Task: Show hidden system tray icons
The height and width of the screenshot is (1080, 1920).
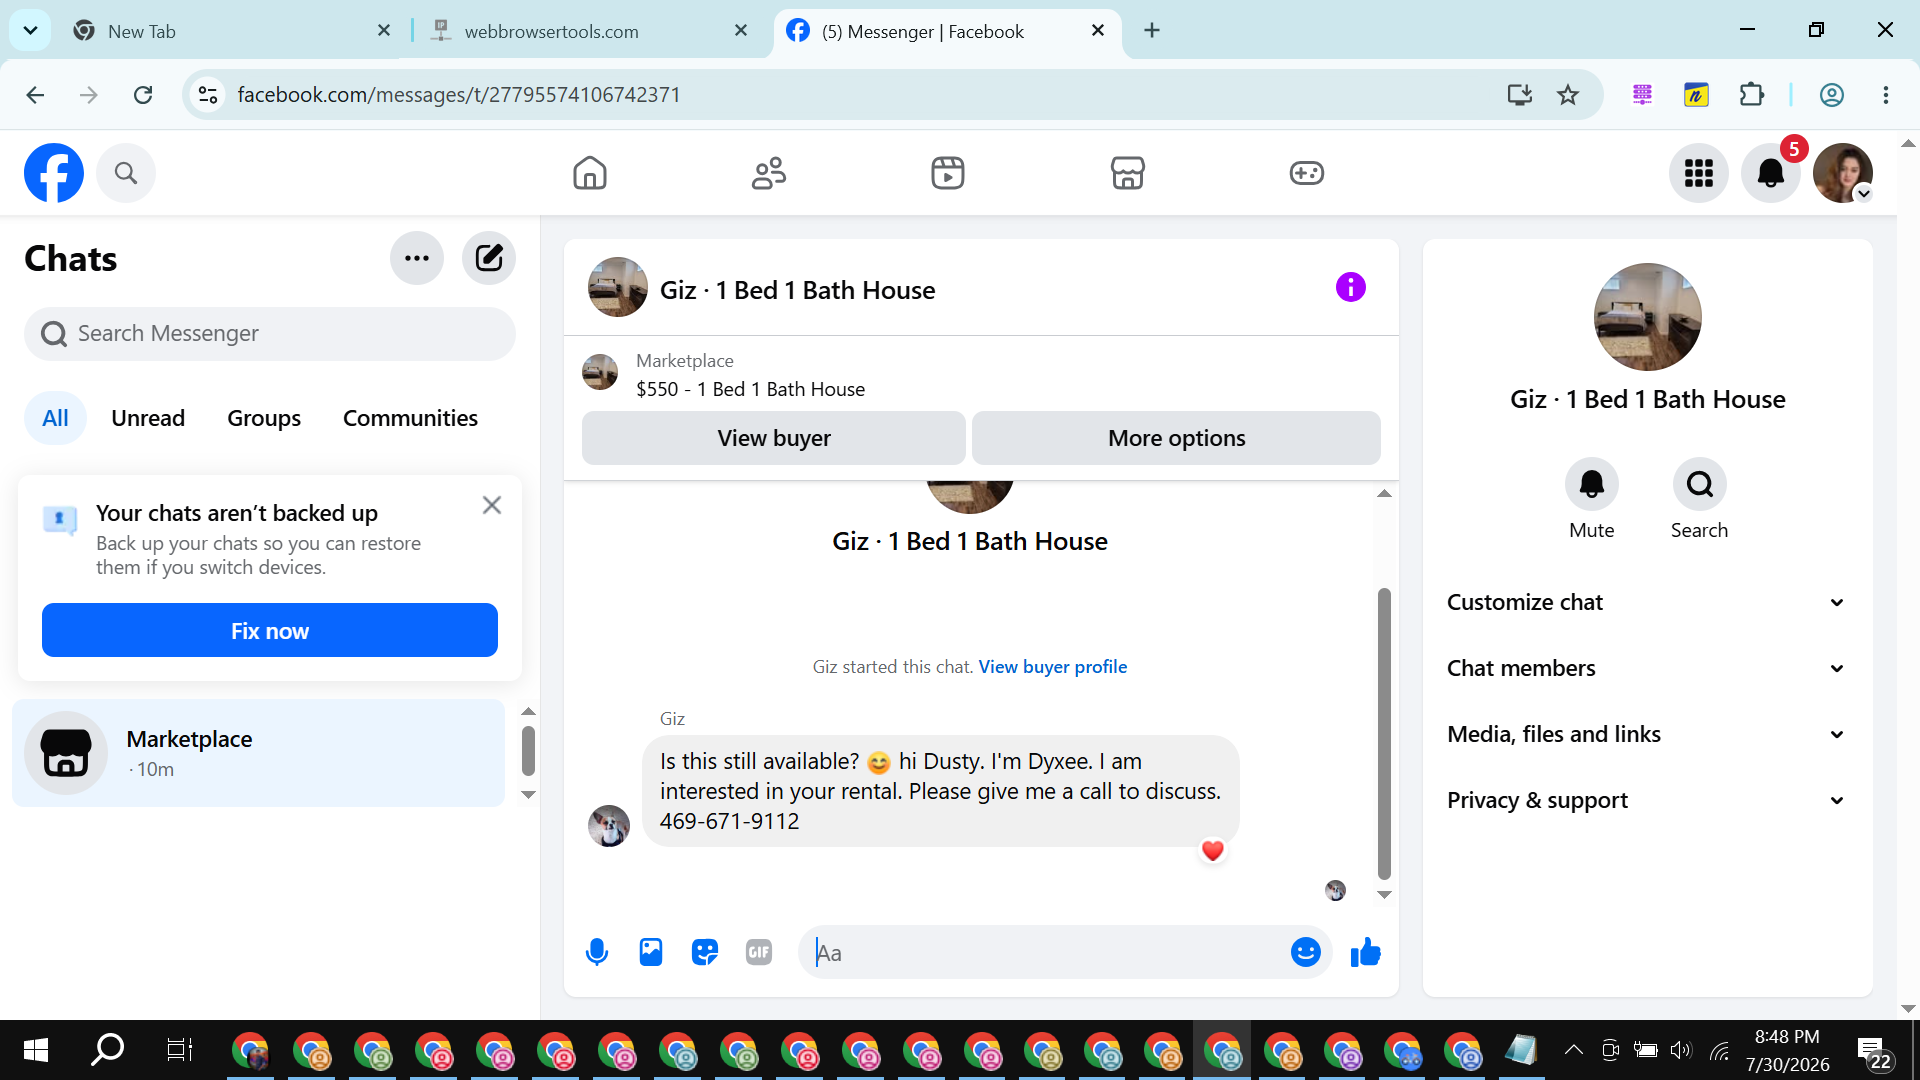Action: click(x=1573, y=1050)
